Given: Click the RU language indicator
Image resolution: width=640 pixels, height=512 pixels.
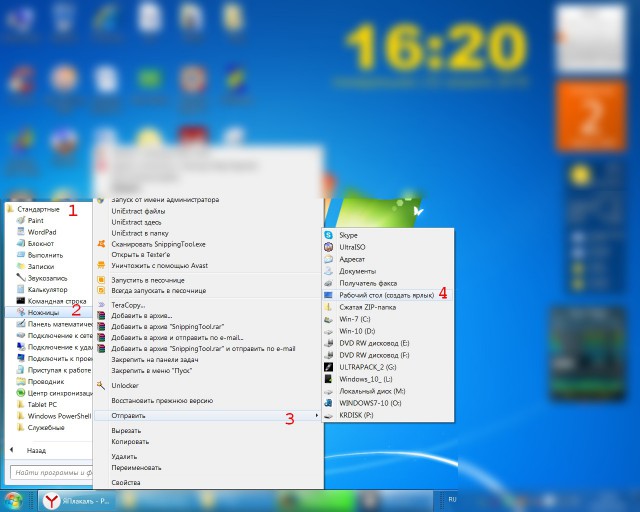Looking at the screenshot, I should click(452, 499).
